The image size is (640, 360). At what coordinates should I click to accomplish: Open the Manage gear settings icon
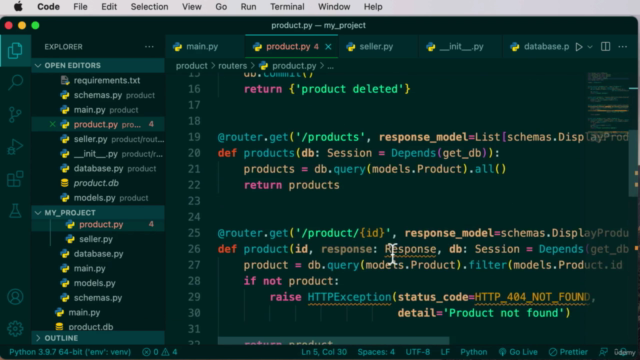[15, 328]
